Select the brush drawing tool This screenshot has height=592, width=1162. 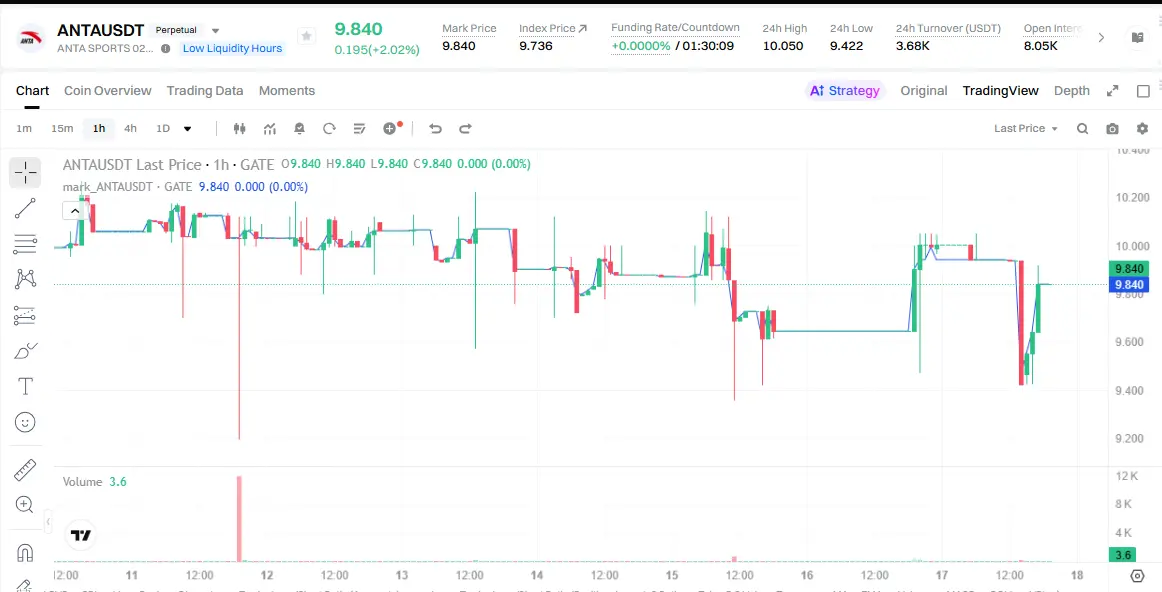[25, 350]
